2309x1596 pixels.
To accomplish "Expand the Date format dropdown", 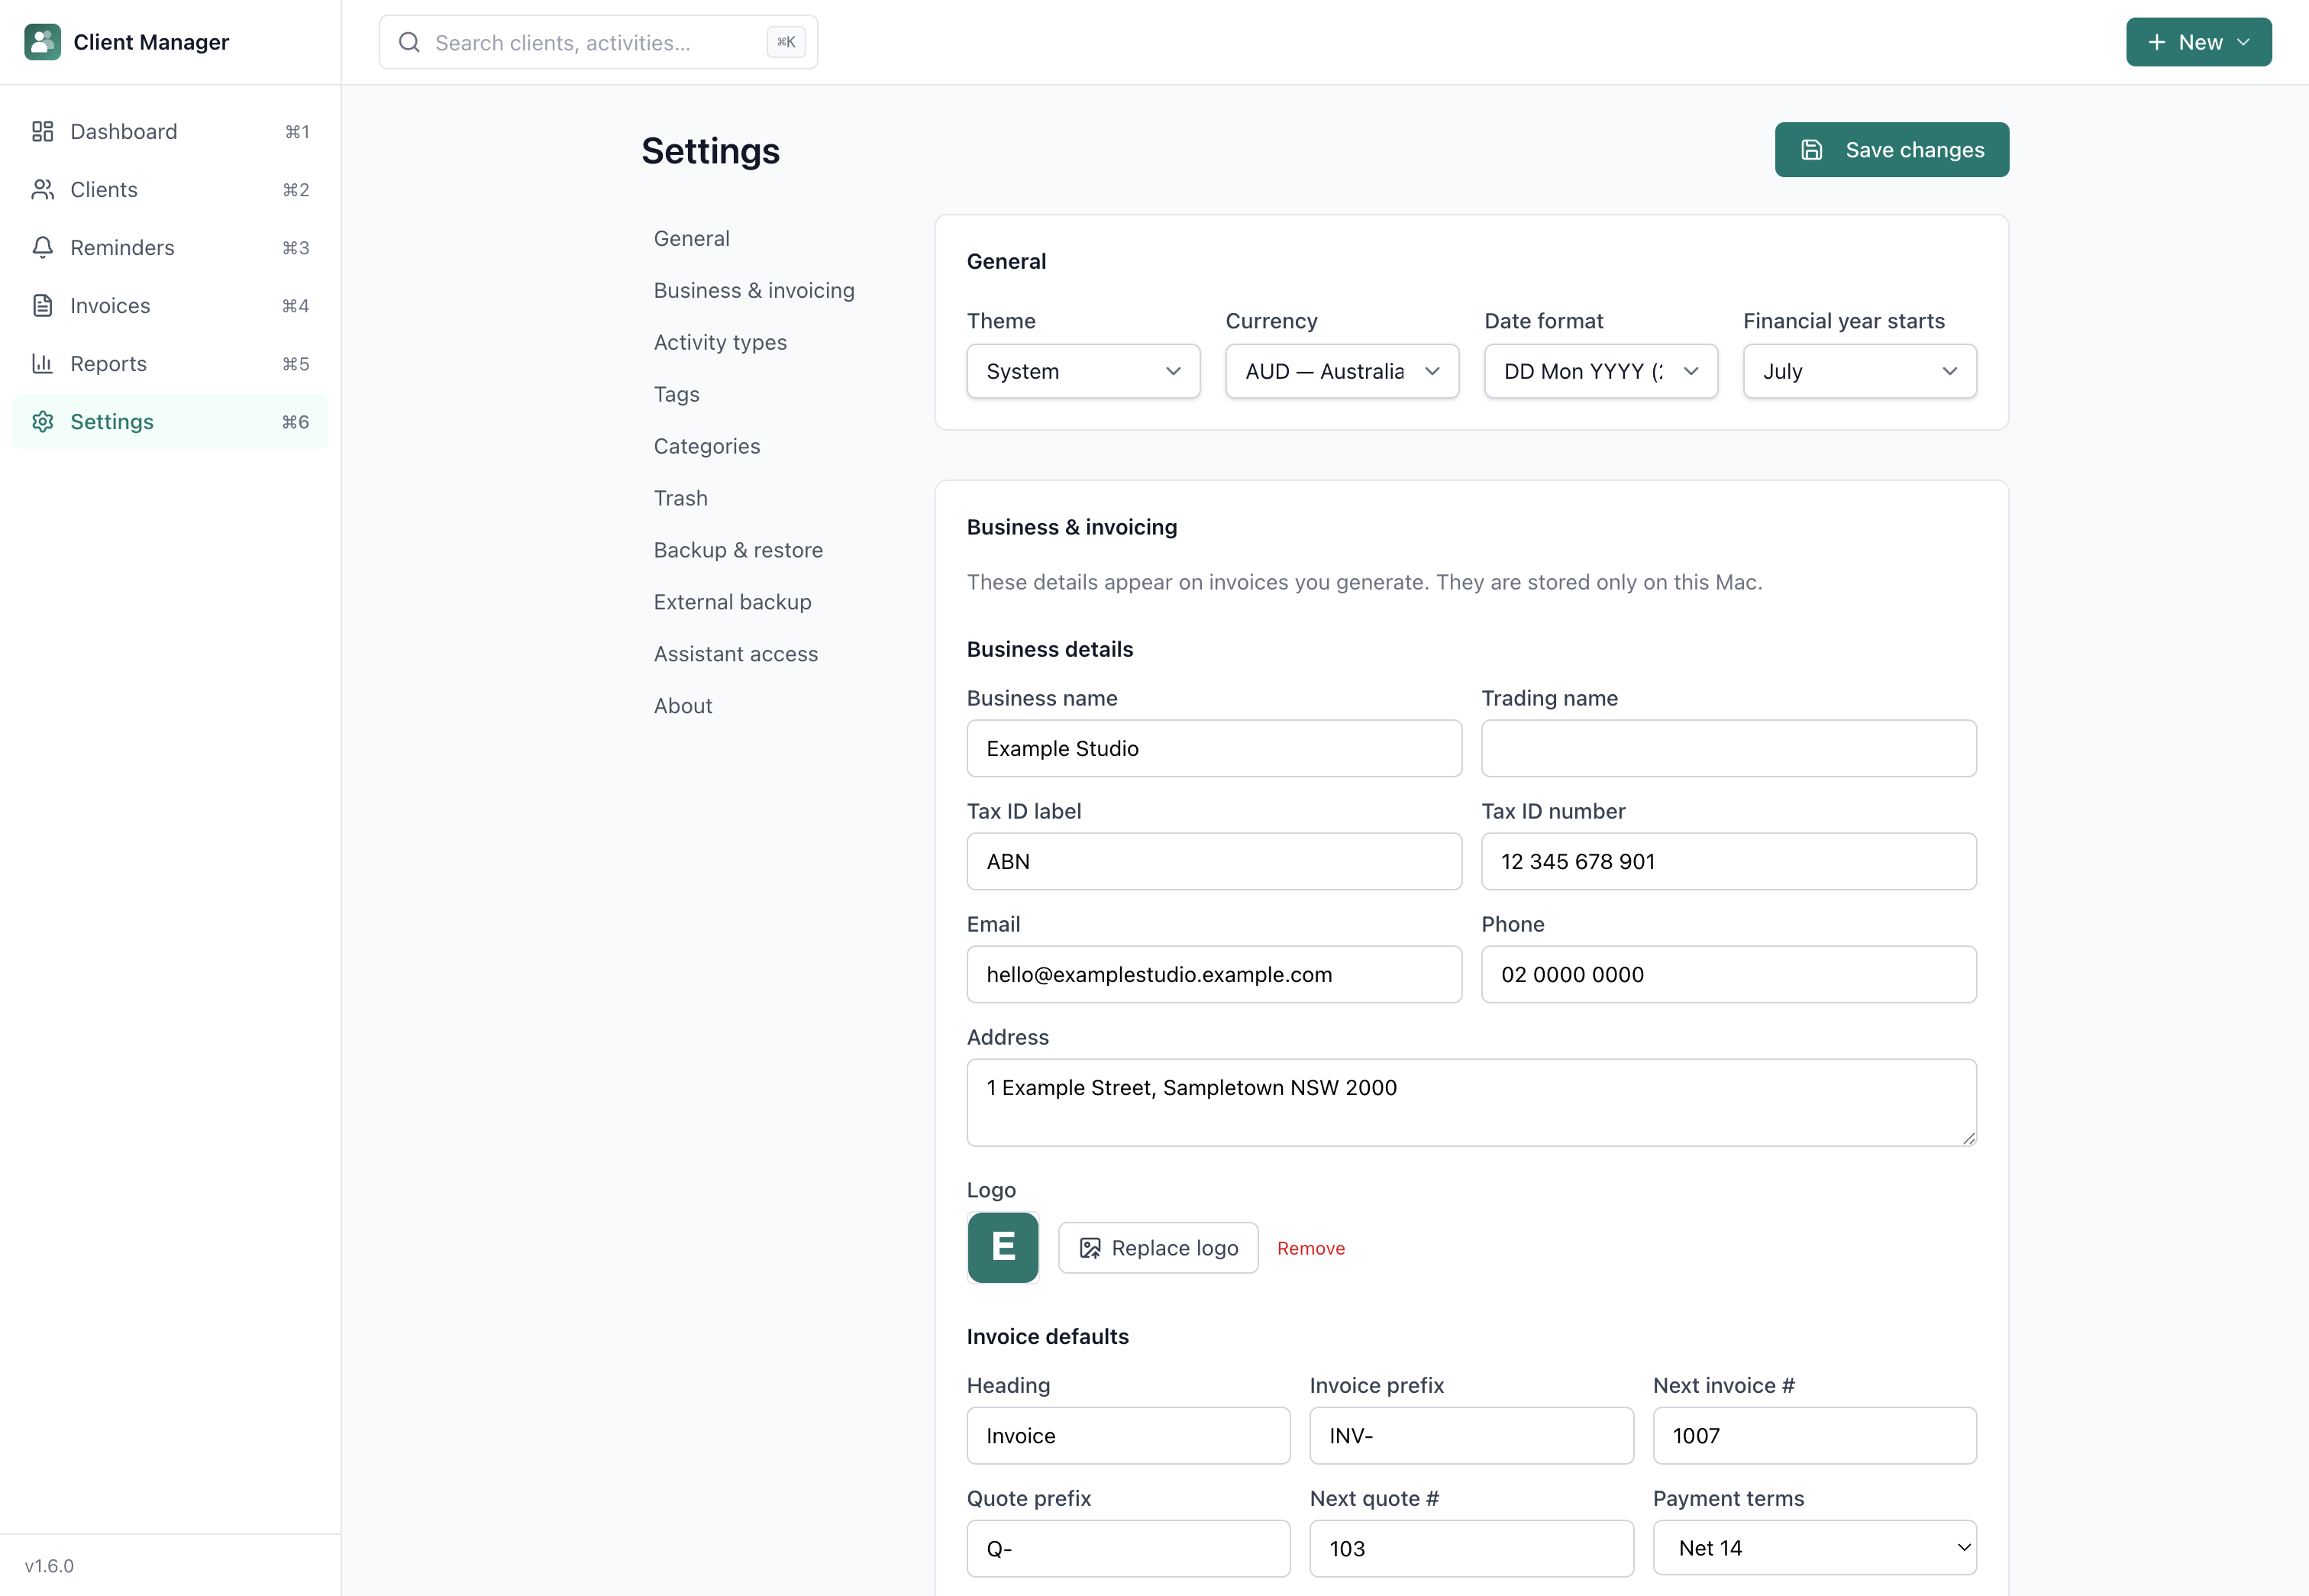I will click(x=1601, y=371).
